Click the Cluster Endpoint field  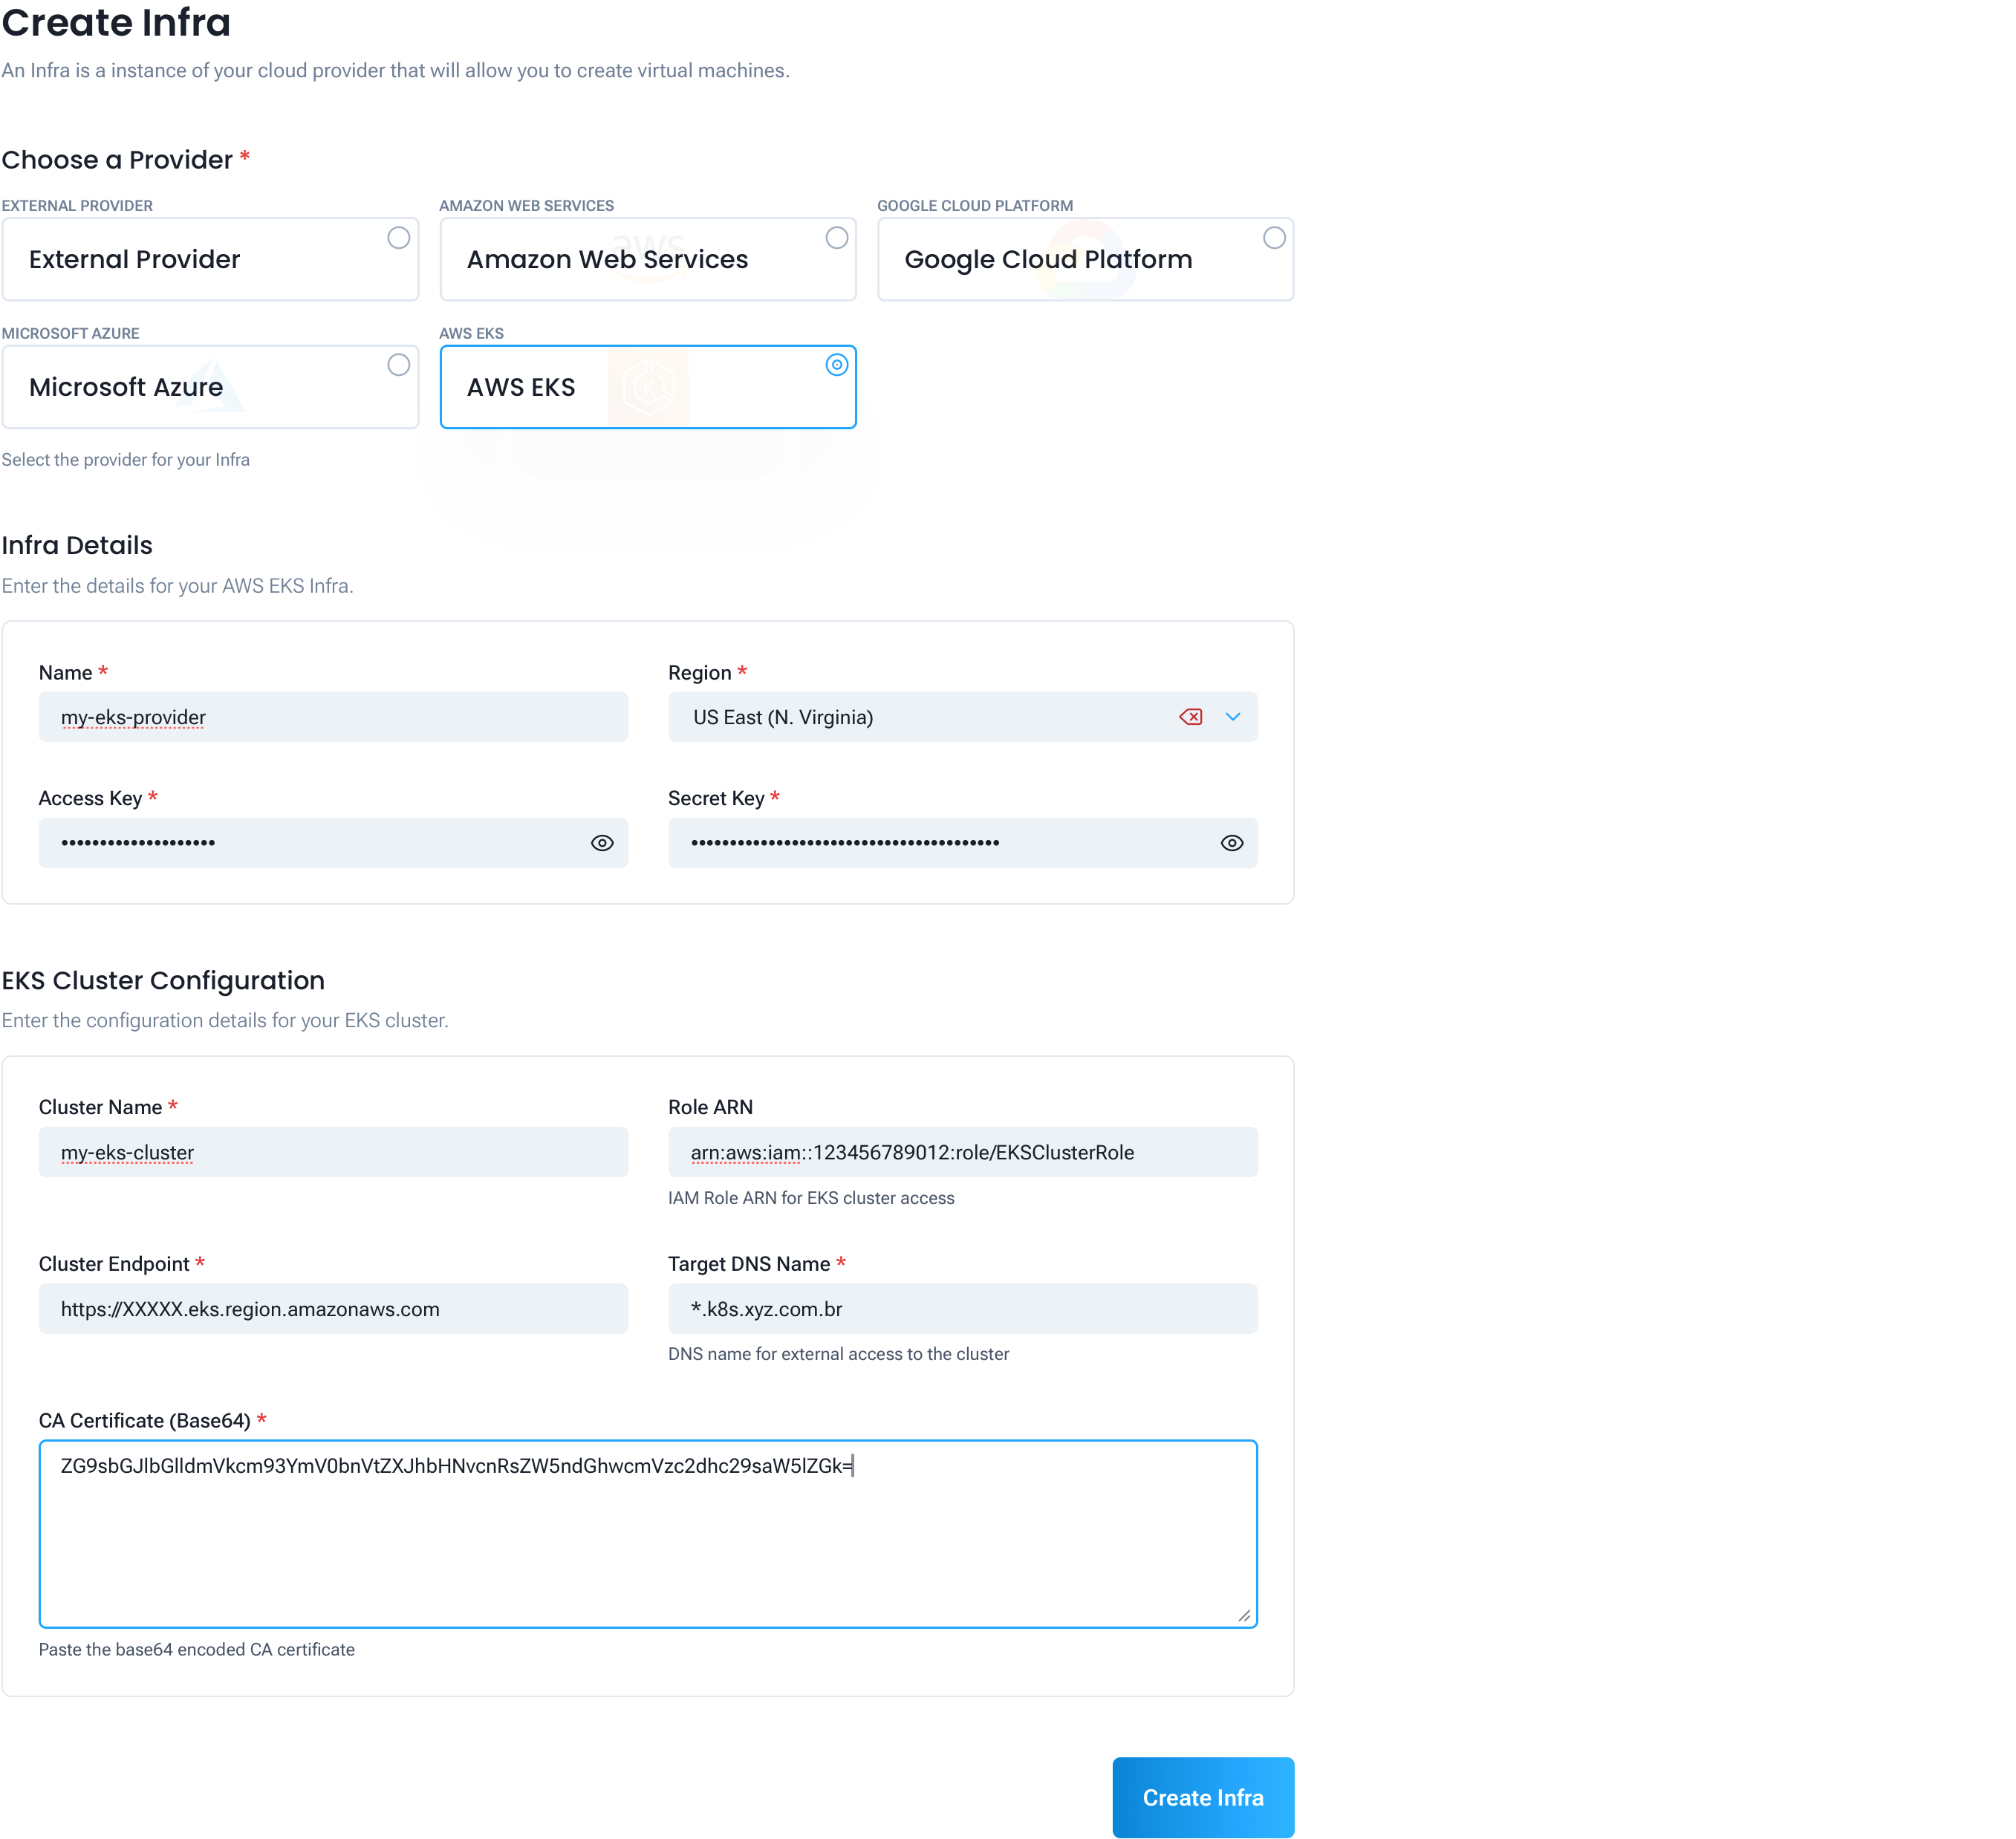pyautogui.click(x=333, y=1308)
